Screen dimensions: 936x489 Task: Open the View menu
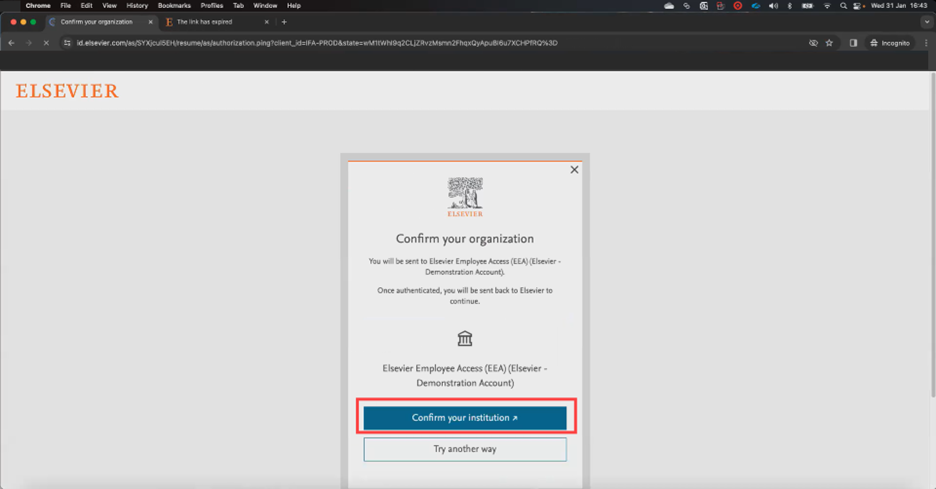(x=109, y=5)
